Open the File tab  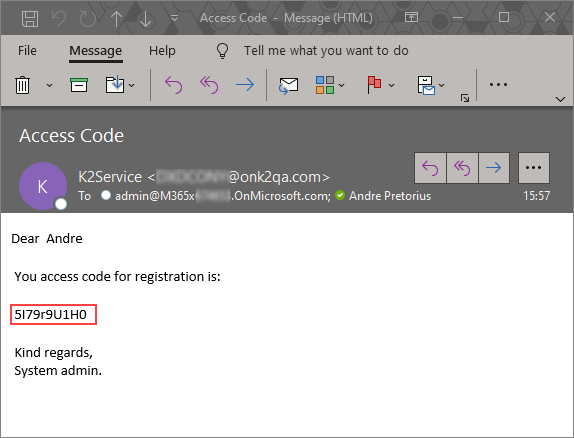coord(27,51)
